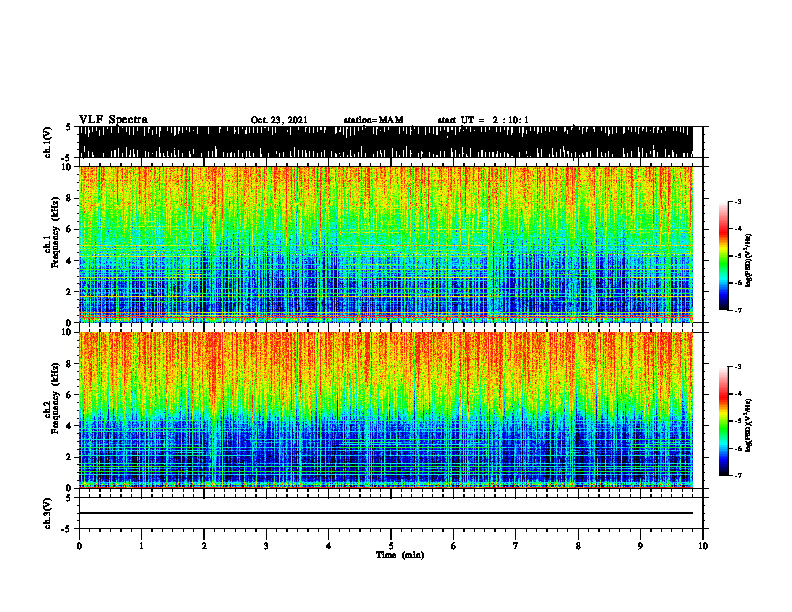Click the black ch.1 voltage waveform panel

(386, 142)
